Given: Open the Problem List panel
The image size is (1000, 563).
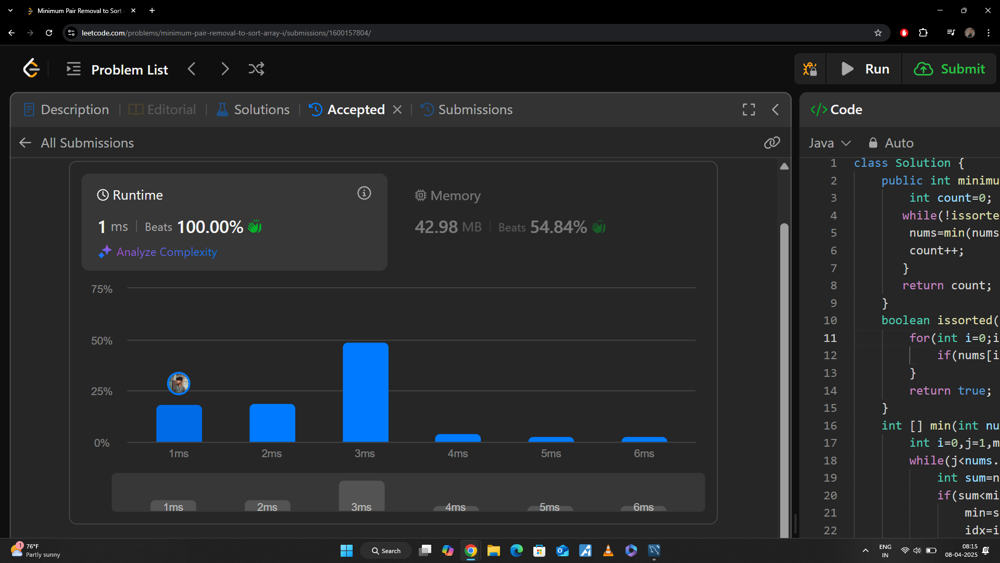Looking at the screenshot, I should [x=117, y=69].
